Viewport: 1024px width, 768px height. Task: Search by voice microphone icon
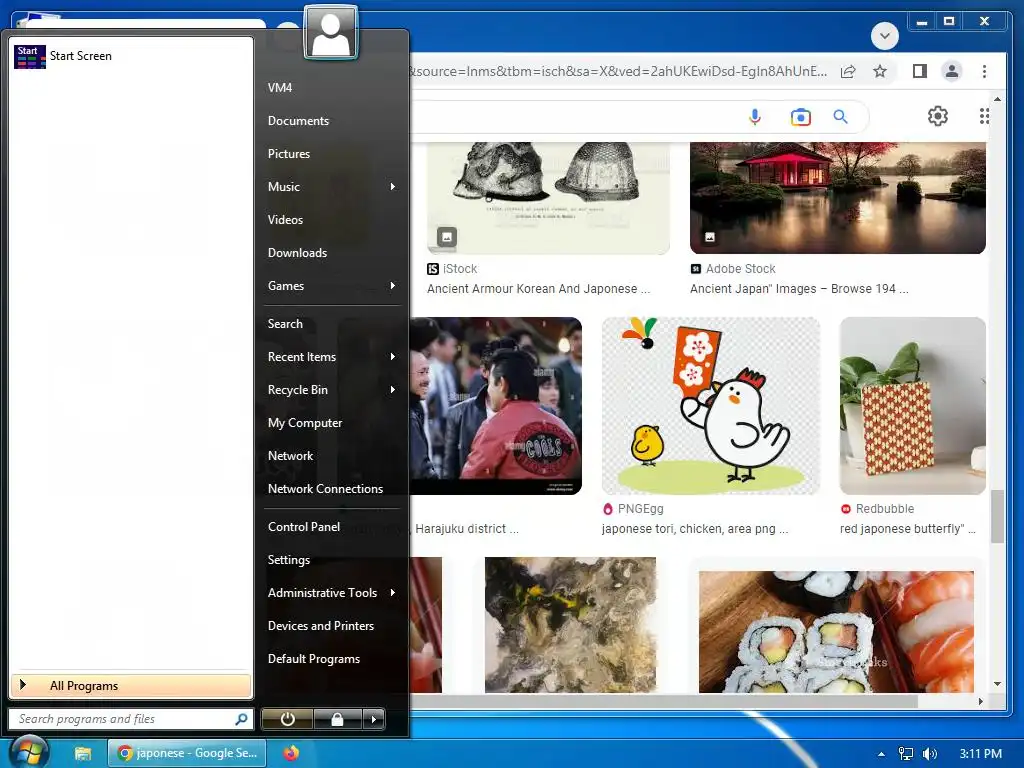pos(755,117)
